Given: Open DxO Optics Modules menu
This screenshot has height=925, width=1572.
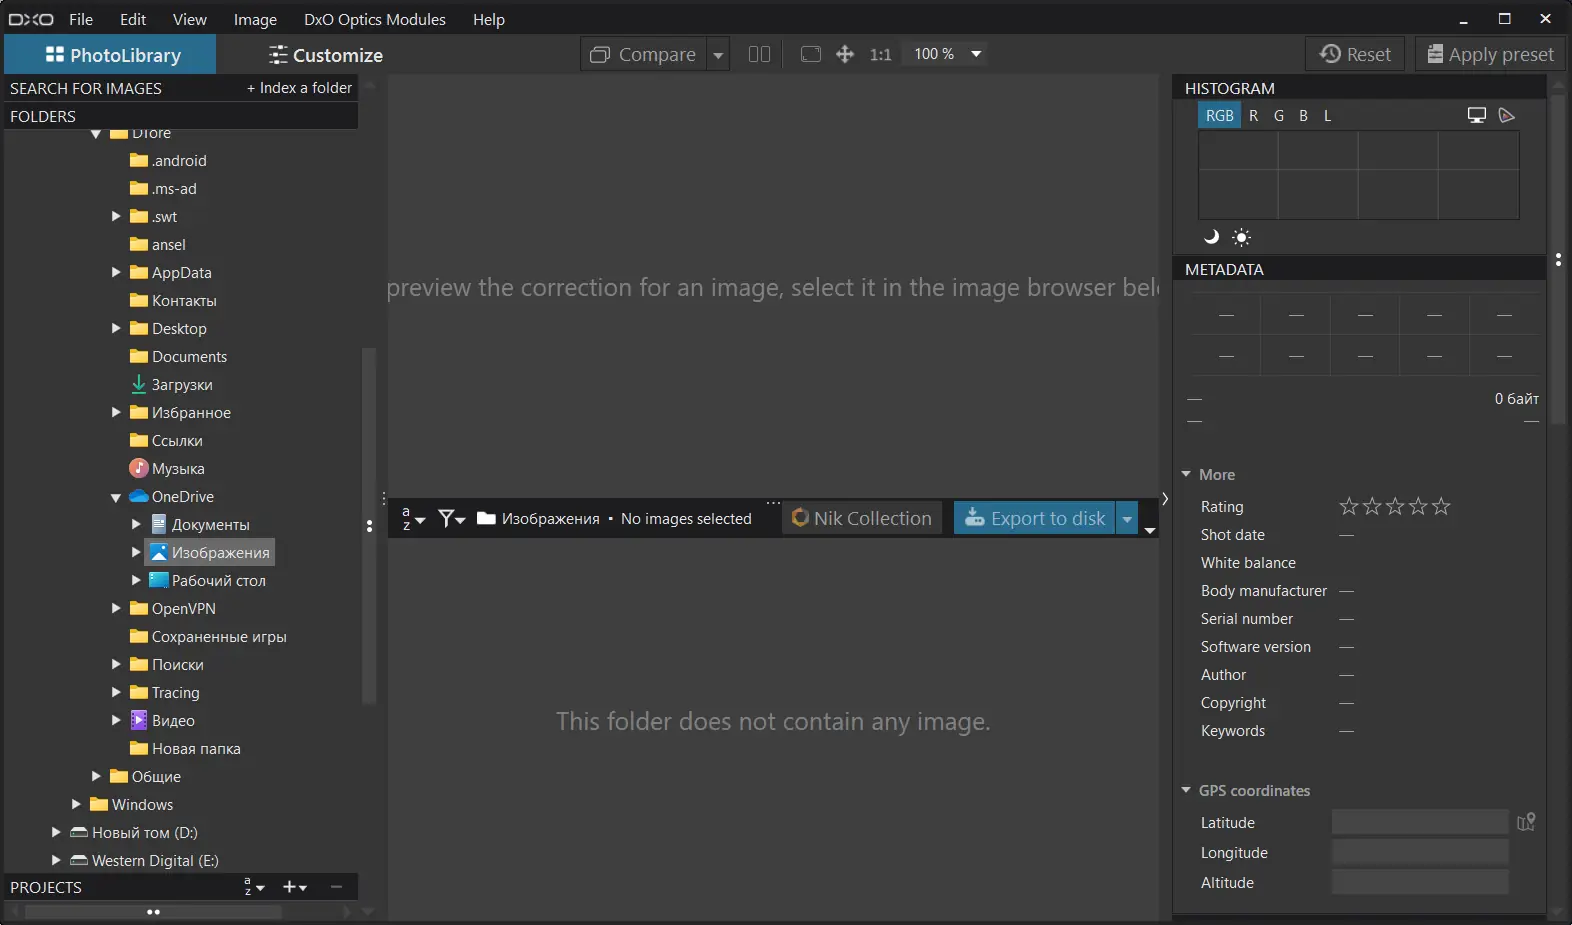Looking at the screenshot, I should (x=375, y=19).
